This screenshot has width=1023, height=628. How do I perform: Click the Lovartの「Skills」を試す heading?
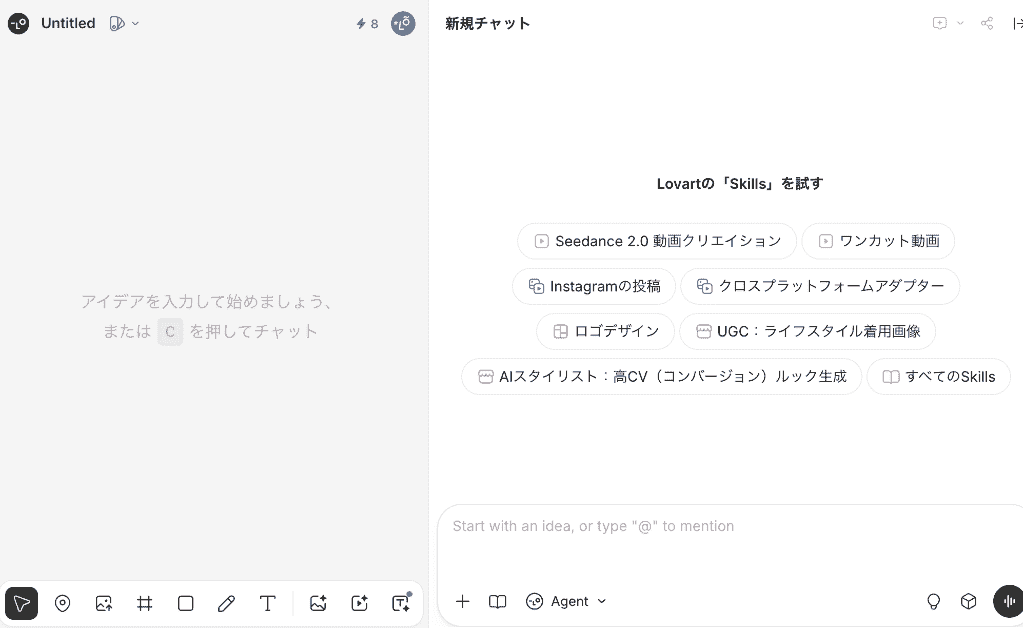(x=740, y=184)
